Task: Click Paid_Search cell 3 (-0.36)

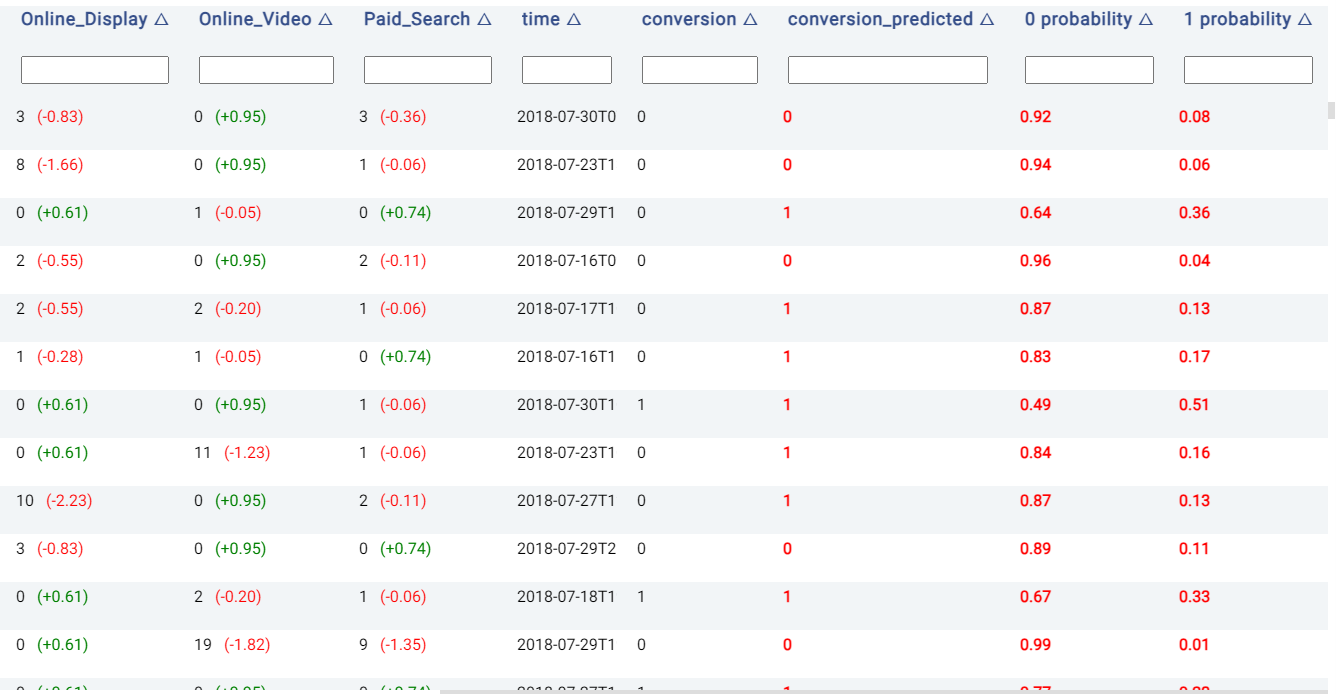Action: (x=393, y=117)
